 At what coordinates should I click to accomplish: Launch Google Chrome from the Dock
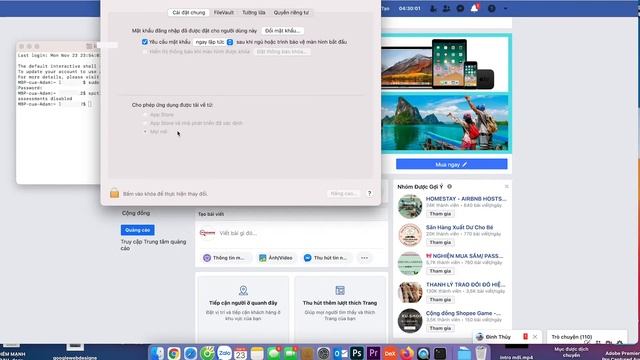(x=173, y=353)
